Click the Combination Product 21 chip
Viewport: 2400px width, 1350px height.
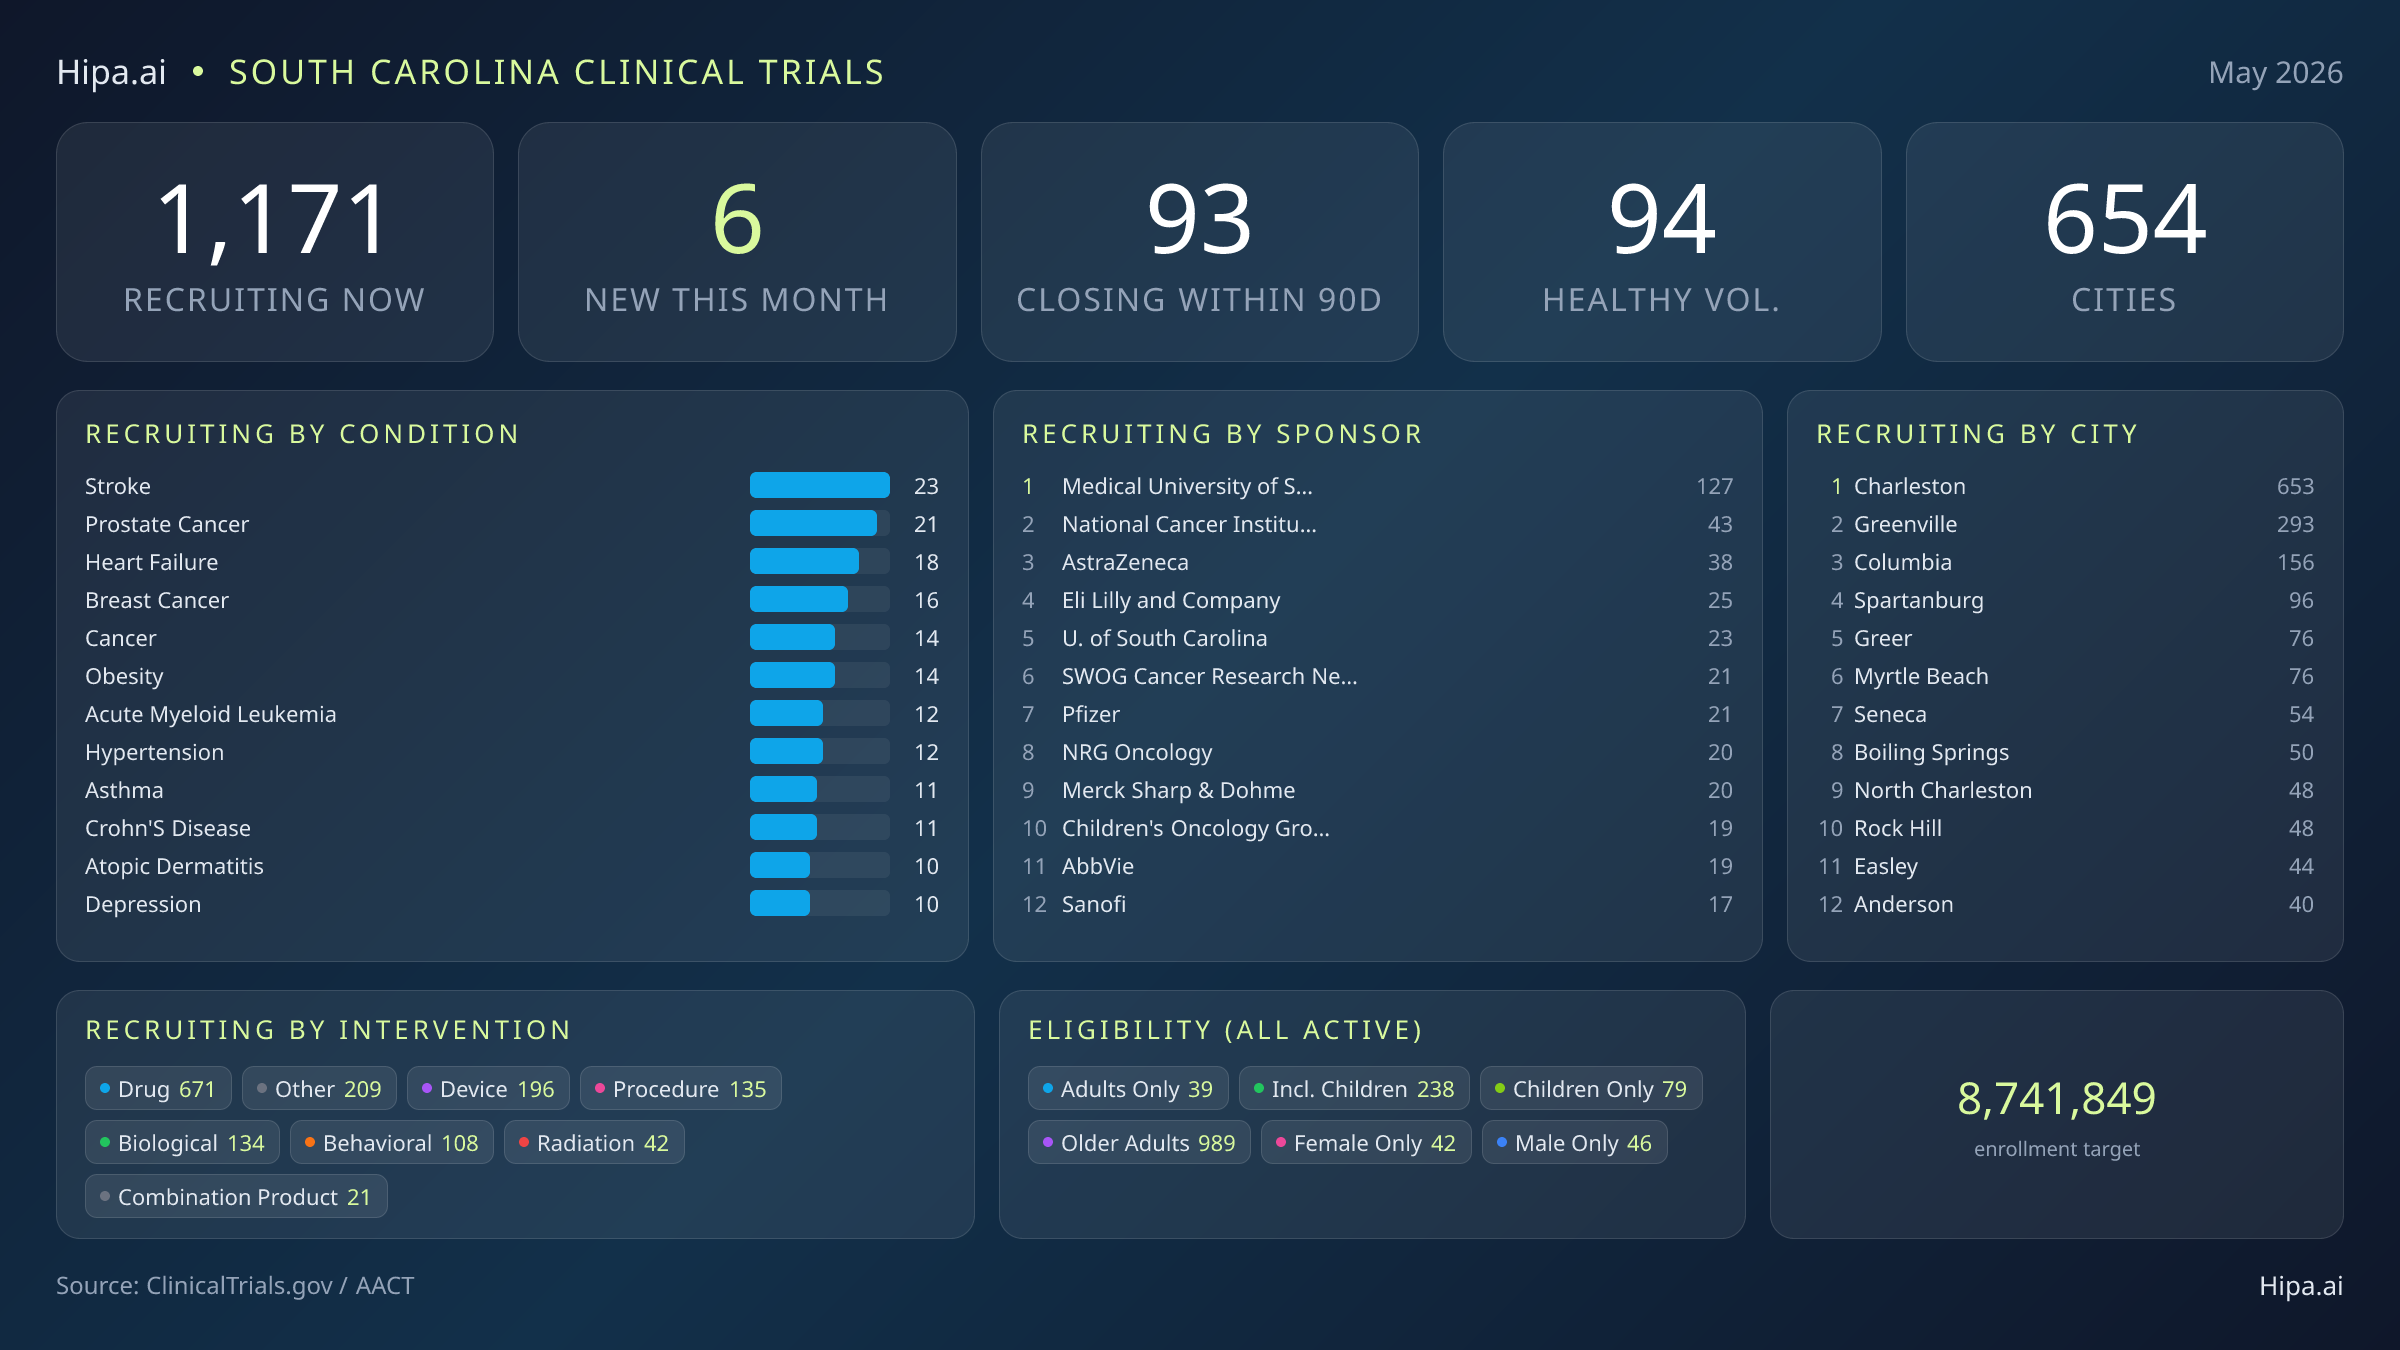tap(236, 1197)
